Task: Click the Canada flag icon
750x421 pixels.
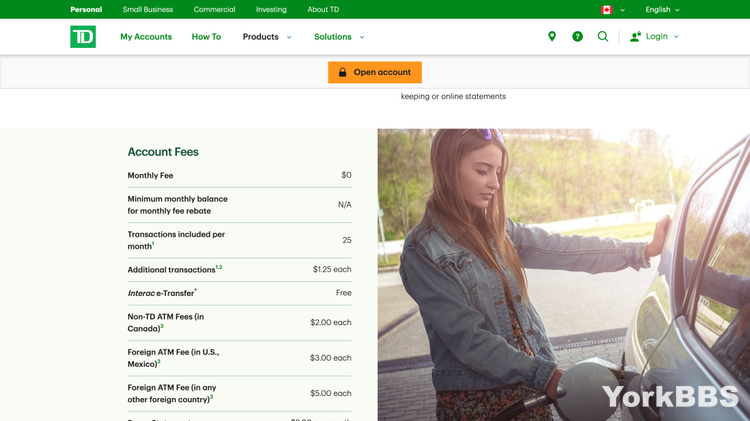Action: (607, 10)
